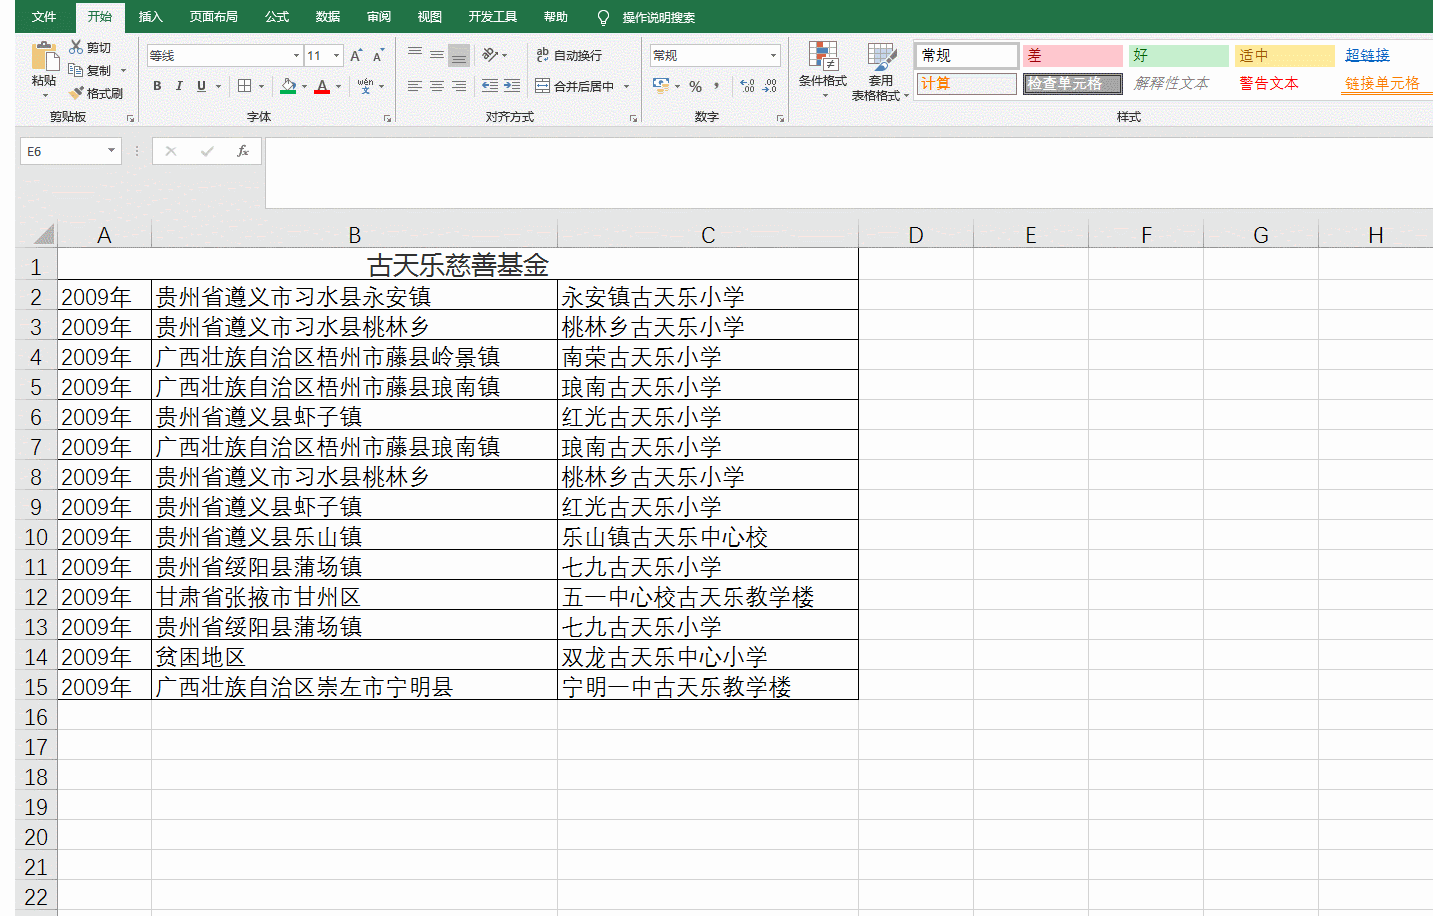This screenshot has height=916, width=1433.
Task: Click the 合并后居中 button
Action: (x=575, y=86)
